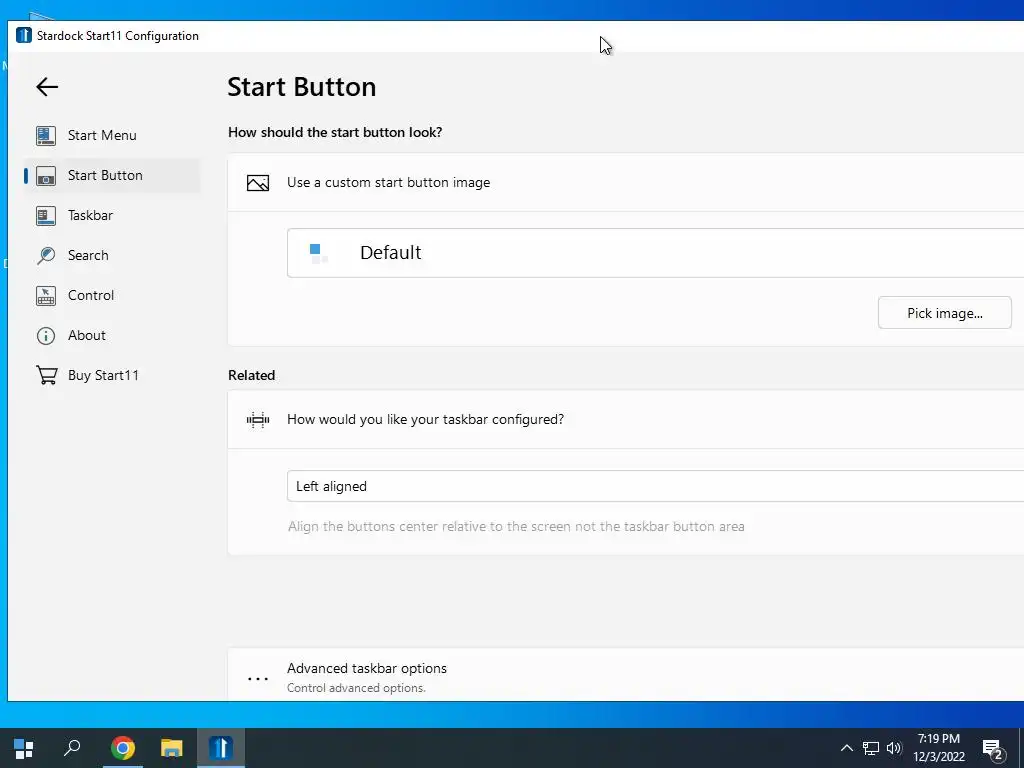Viewport: 1024px width, 768px height.
Task: Open the Taskbar settings page
Action: 112,215
